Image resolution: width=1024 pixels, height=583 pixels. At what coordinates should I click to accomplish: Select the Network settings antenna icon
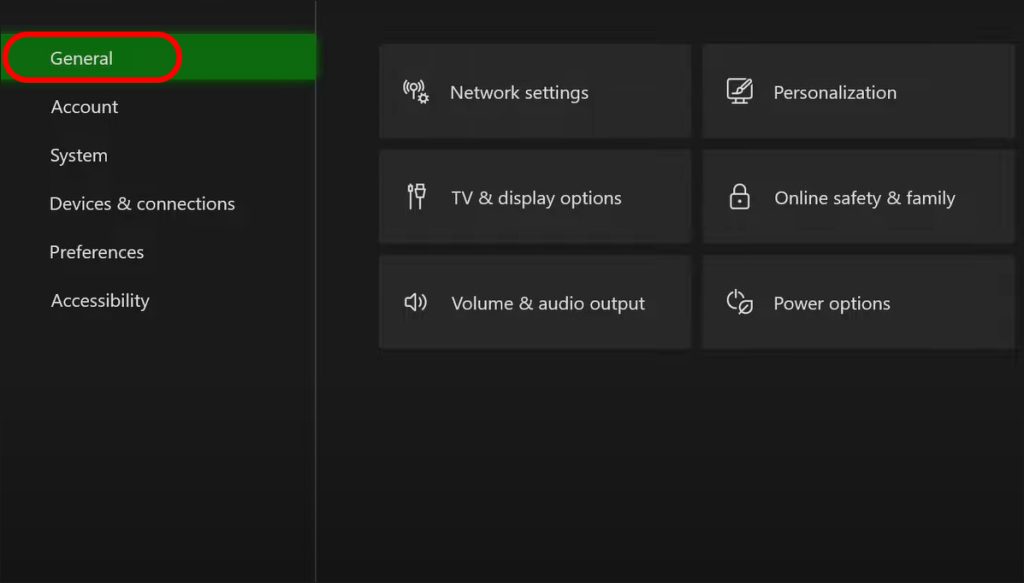click(x=416, y=91)
